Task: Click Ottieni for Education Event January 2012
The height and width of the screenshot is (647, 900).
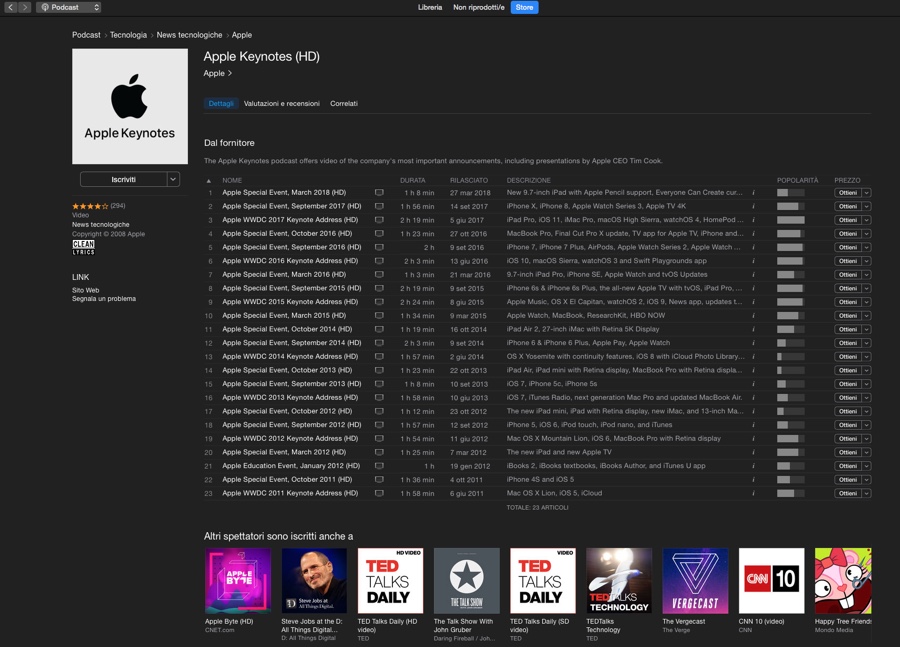Action: [x=848, y=466]
